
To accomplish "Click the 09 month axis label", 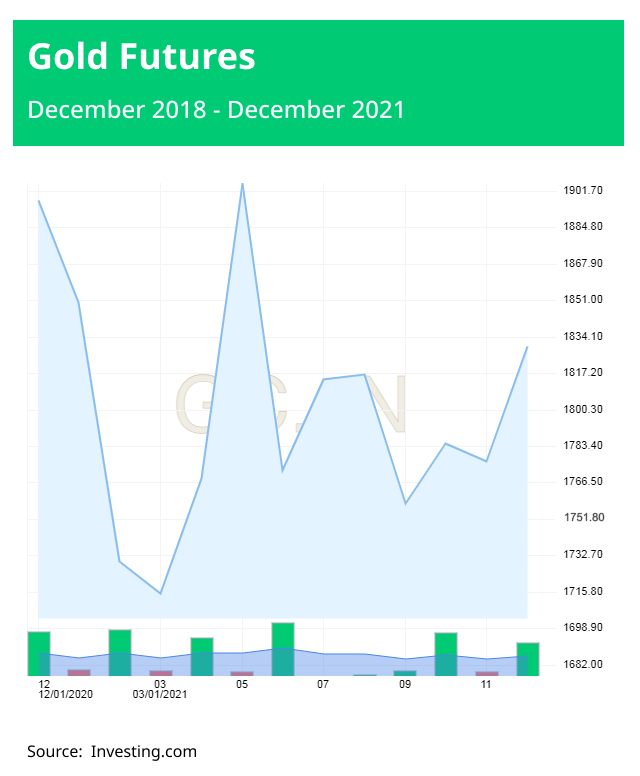I will pos(405,685).
